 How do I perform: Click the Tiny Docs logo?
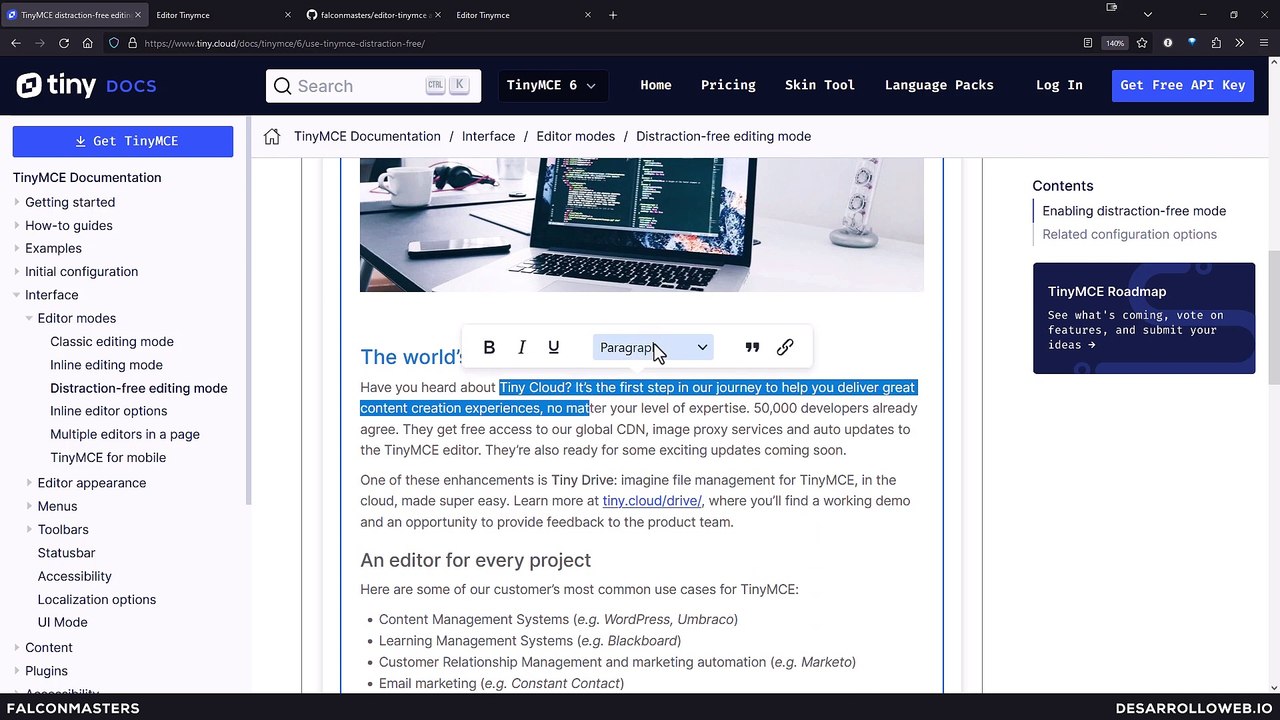pos(86,86)
